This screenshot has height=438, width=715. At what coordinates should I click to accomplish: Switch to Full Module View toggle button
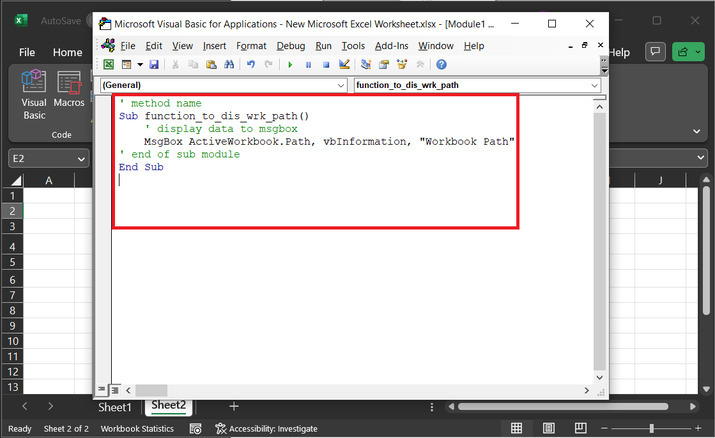[114, 388]
